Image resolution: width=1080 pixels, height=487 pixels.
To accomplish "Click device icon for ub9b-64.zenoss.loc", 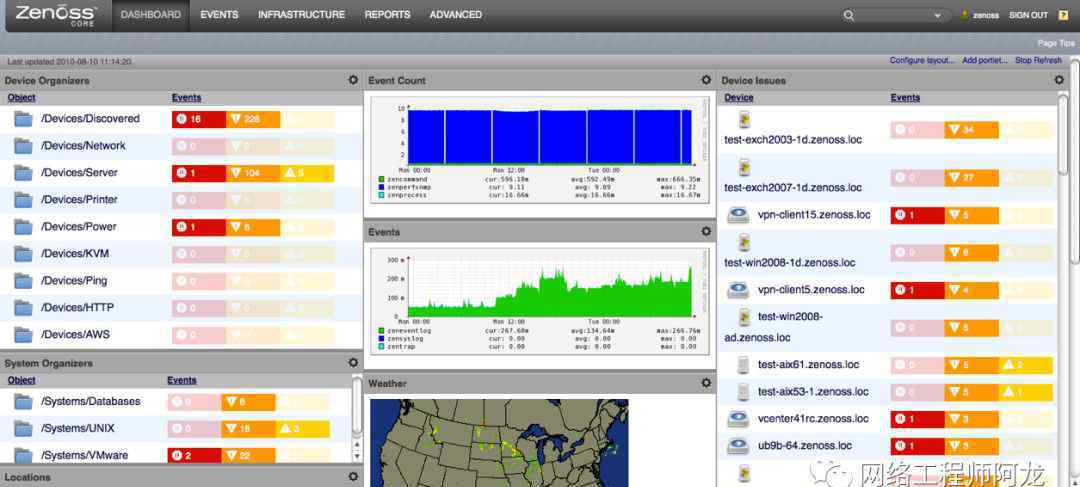I will point(738,446).
